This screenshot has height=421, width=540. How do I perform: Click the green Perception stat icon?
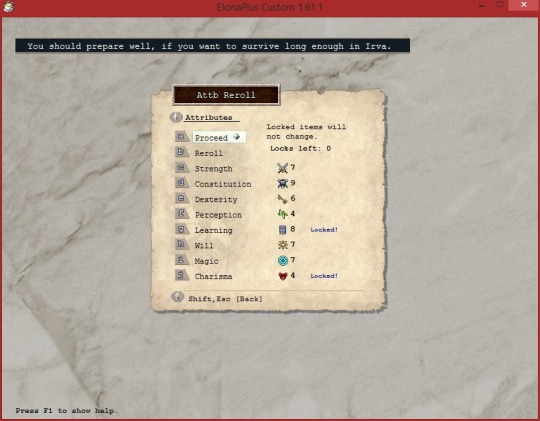coord(282,214)
